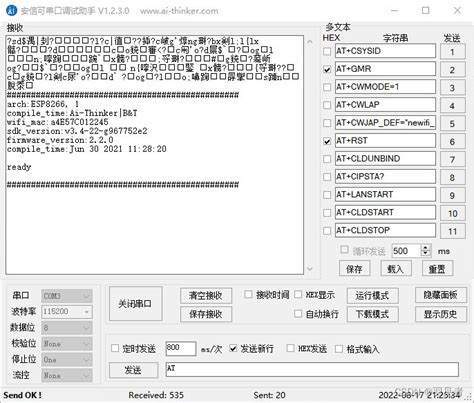Click the 下载模式 download mode button
Screen dimensions: 474x403
372,314
